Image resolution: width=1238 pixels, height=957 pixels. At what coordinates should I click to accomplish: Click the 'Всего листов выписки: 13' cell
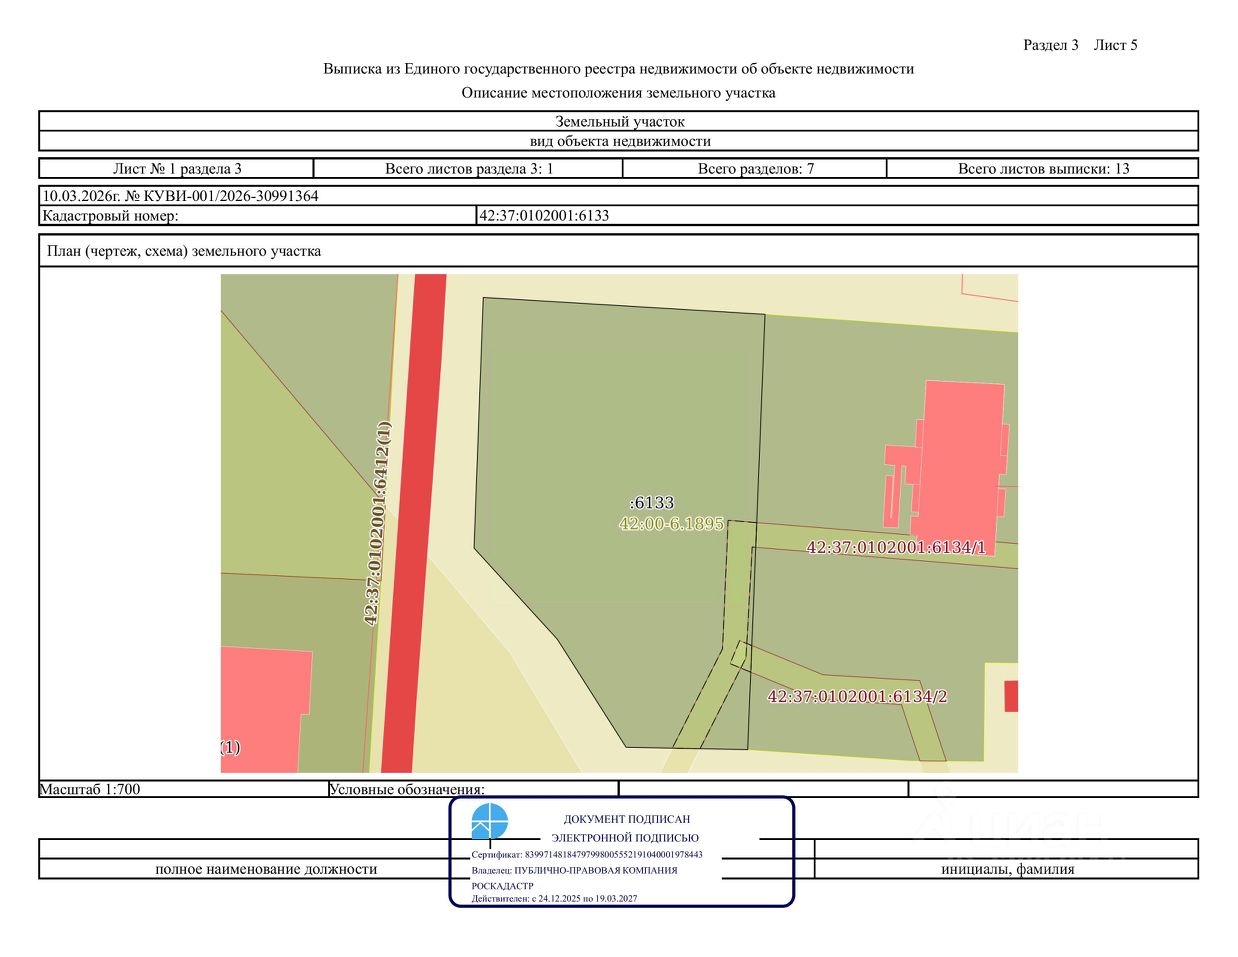coord(1043,168)
